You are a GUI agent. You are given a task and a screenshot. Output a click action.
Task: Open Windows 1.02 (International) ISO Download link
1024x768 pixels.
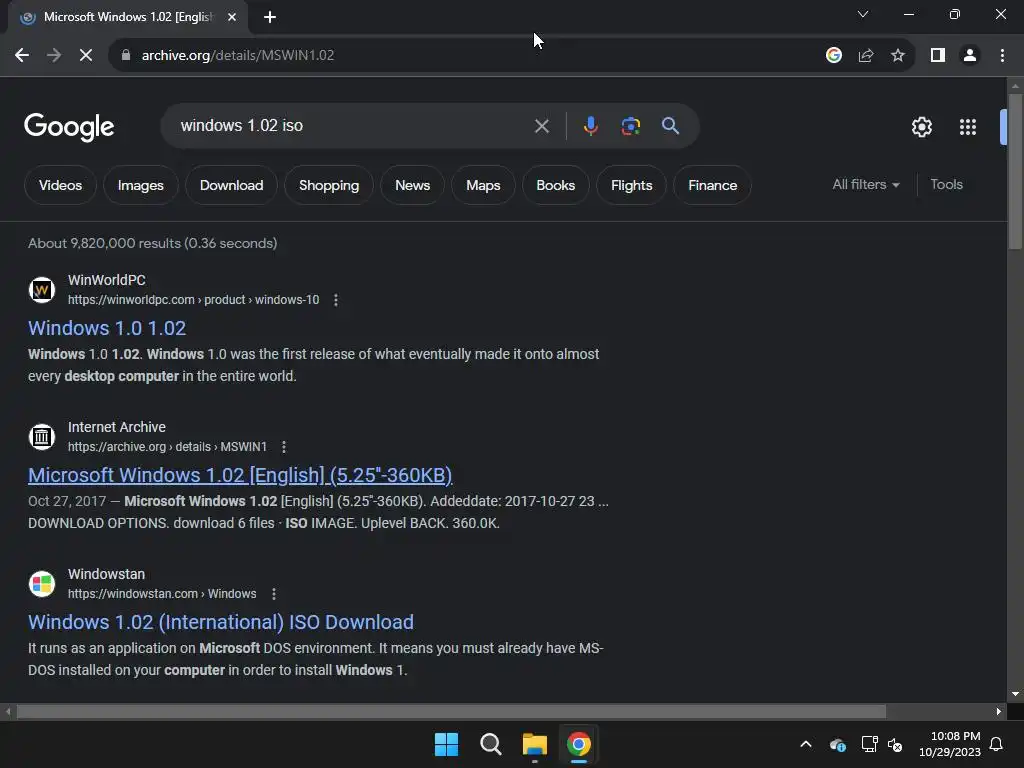[x=221, y=622]
